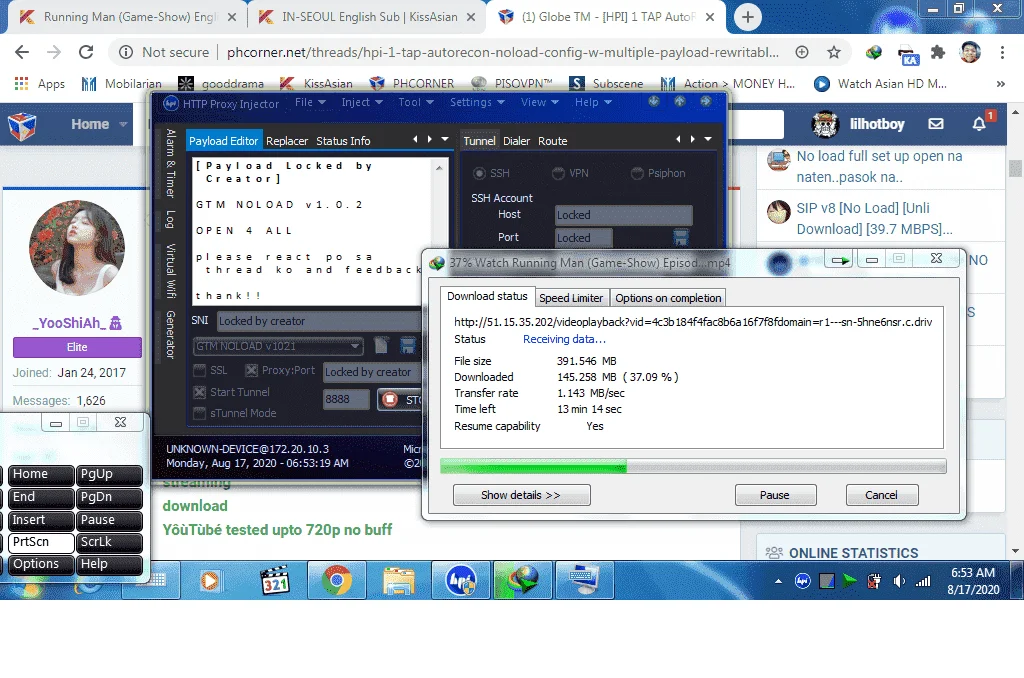The width and height of the screenshot is (1024, 678).
Task: Click IDM green arrow button in title bar
Action: pyautogui.click(x=840, y=260)
